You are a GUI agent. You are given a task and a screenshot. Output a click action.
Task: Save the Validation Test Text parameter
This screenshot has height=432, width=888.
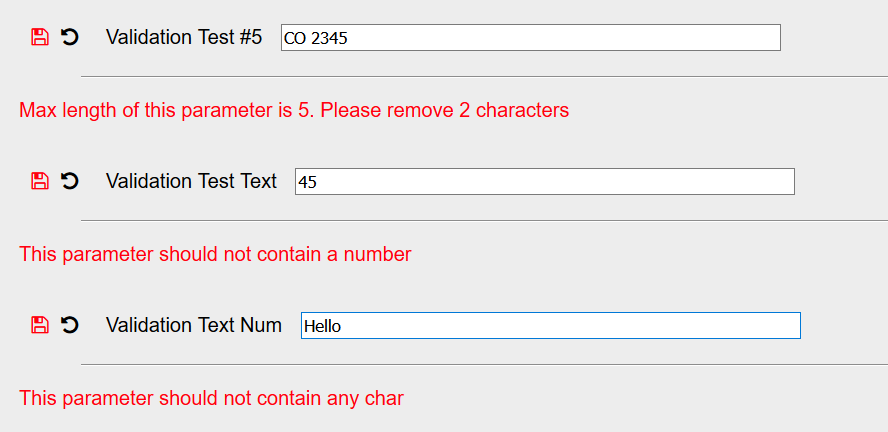40,181
